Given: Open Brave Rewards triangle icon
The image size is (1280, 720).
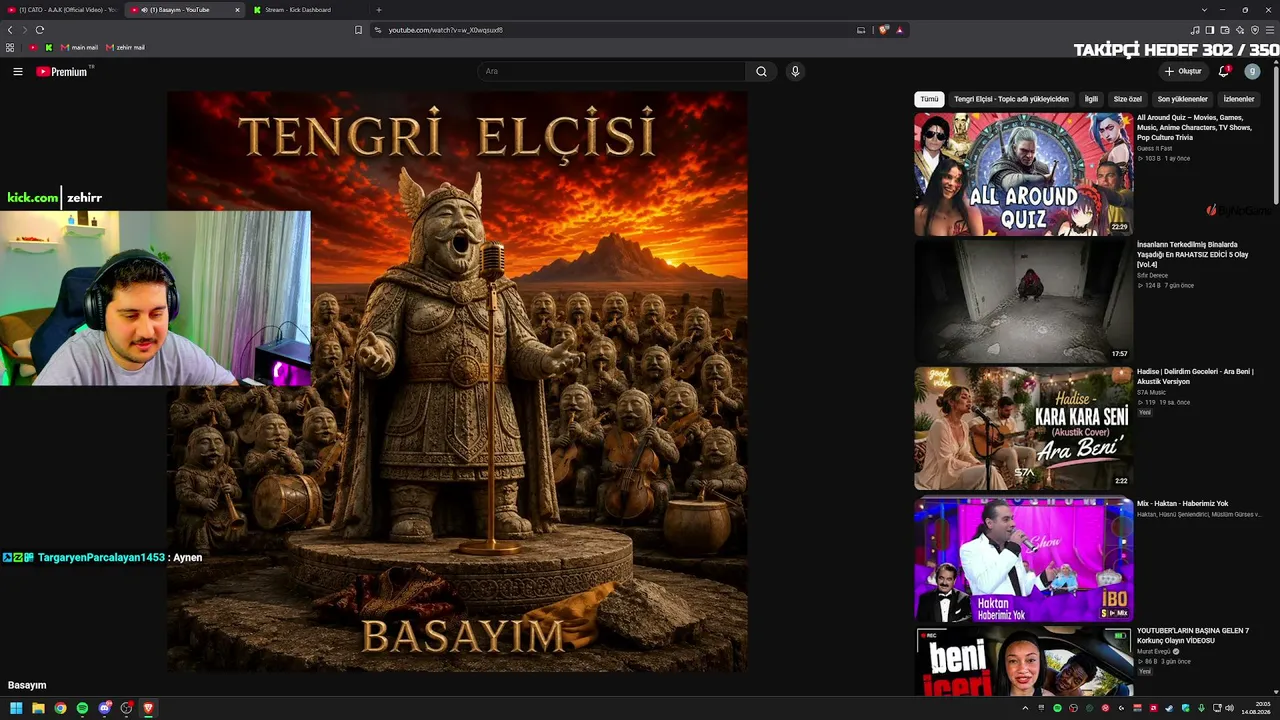Looking at the screenshot, I should pyautogui.click(x=900, y=30).
